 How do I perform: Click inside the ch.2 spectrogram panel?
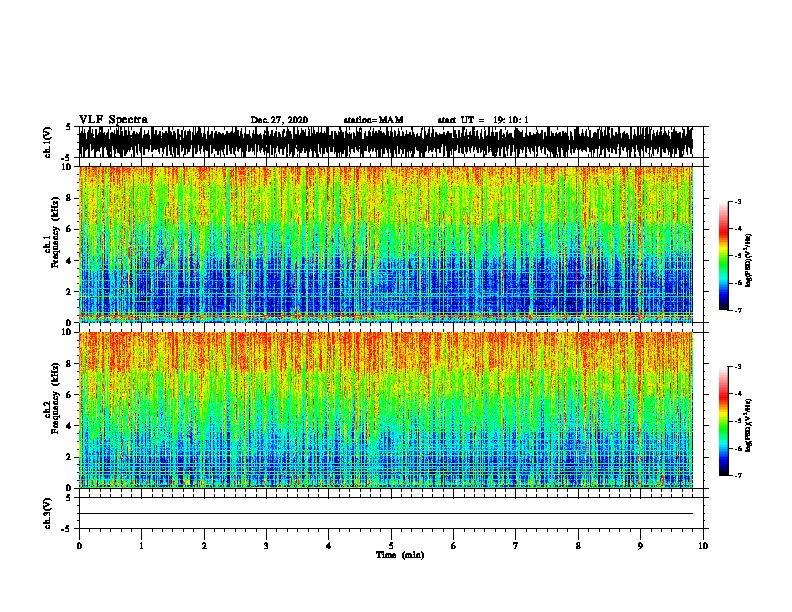(x=386, y=410)
